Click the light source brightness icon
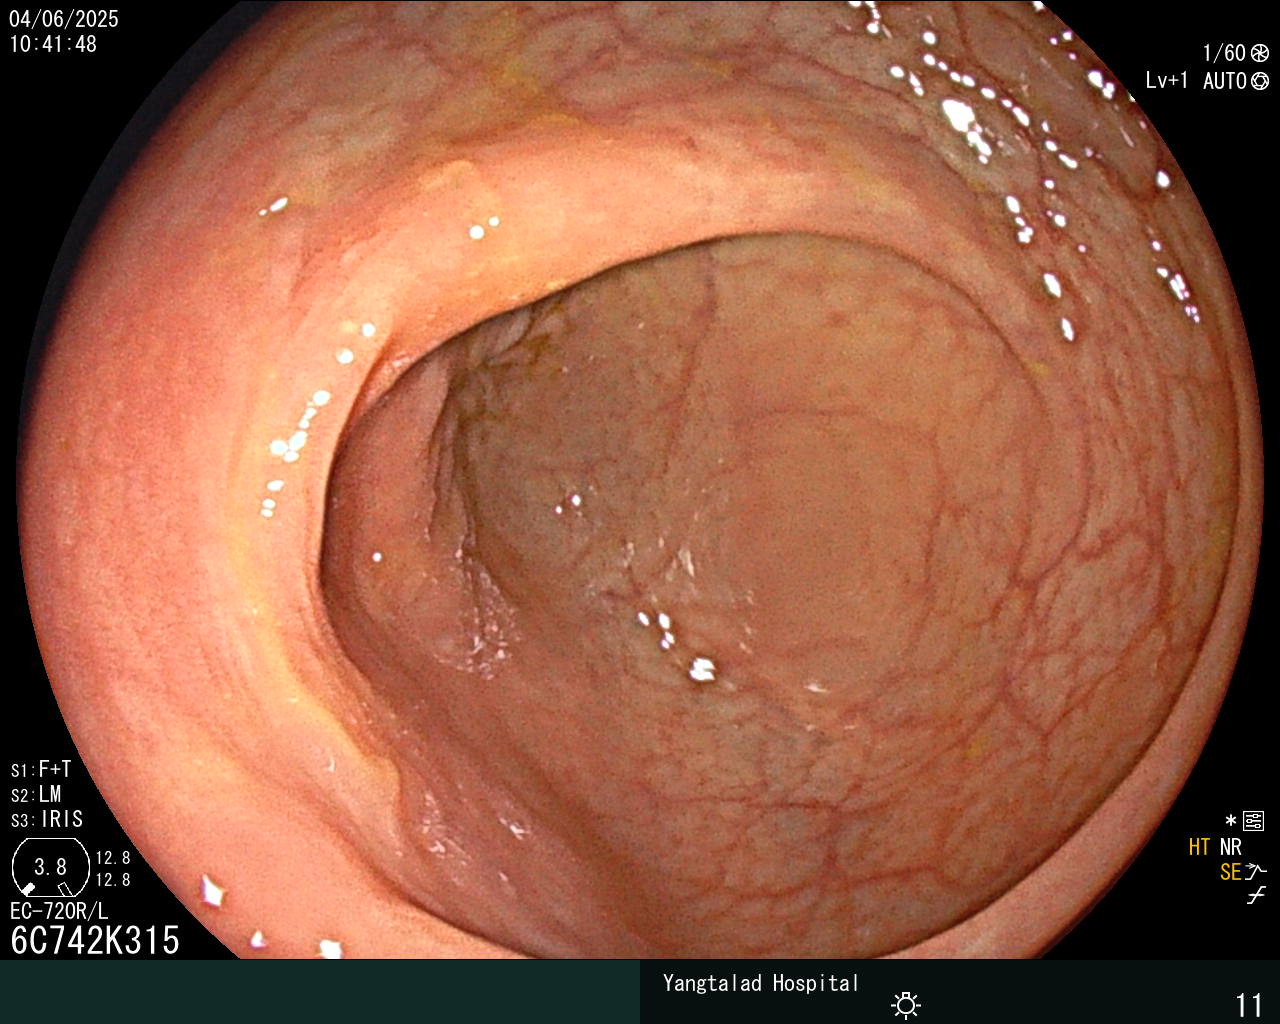 [906, 1004]
